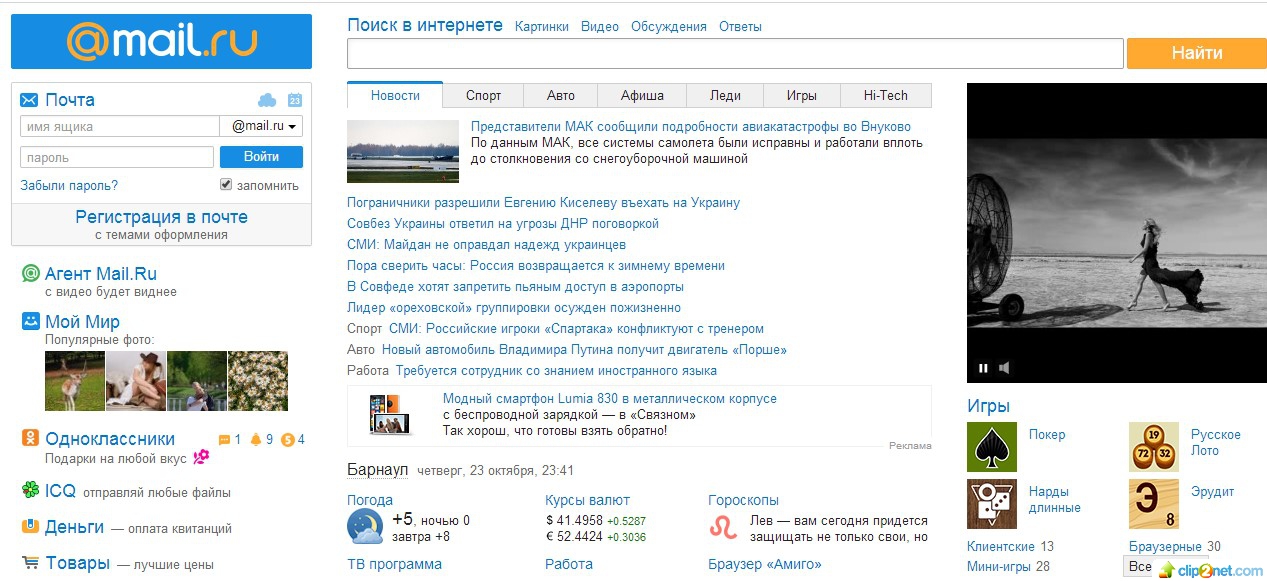The image size is (1267, 581).
Task: Switch to the Спорт news tab
Action: click(483, 96)
